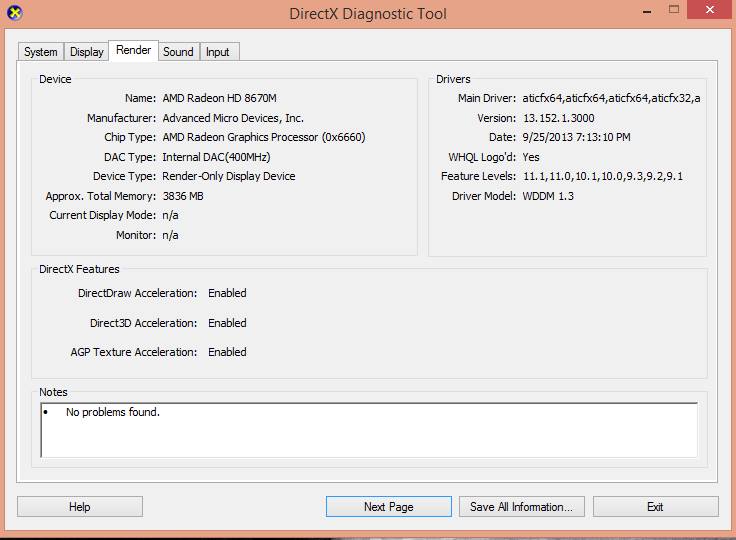Click driver model 'WDDM 1.3'
Screen dimensions: 736x540
coord(548,196)
